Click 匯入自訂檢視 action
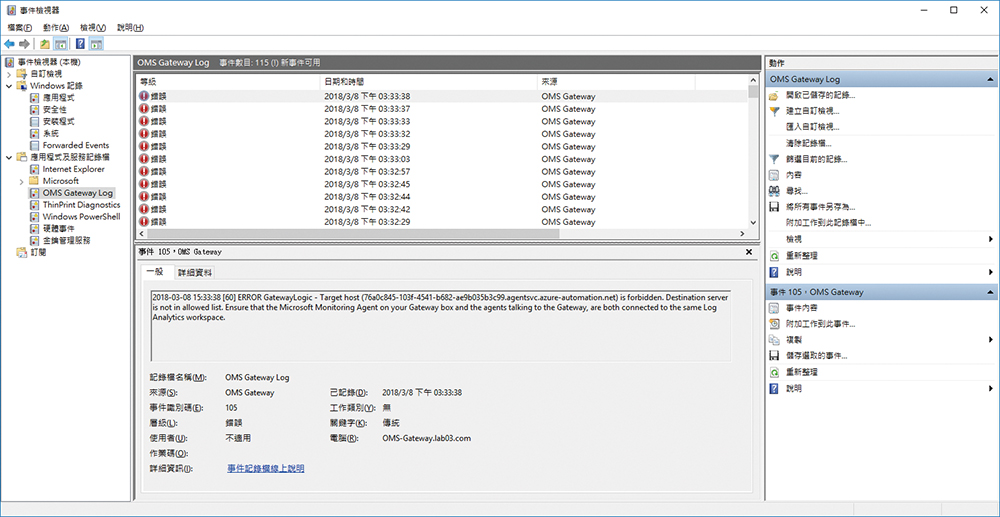 (813, 127)
